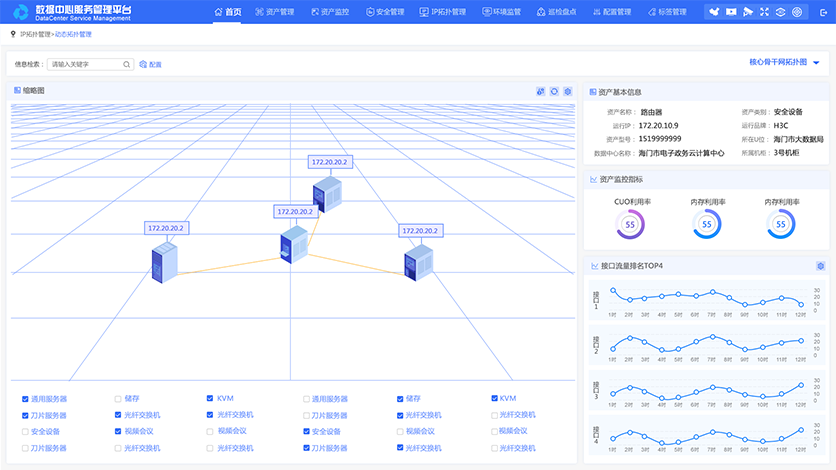Click the circular target icon in header

[x=797, y=12]
